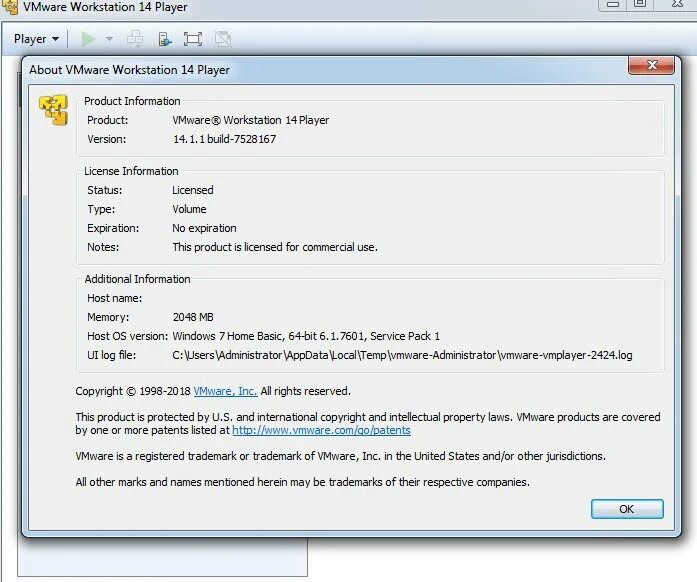Close the About VMware dialog
Screen dimensions: 697x582
(652, 65)
